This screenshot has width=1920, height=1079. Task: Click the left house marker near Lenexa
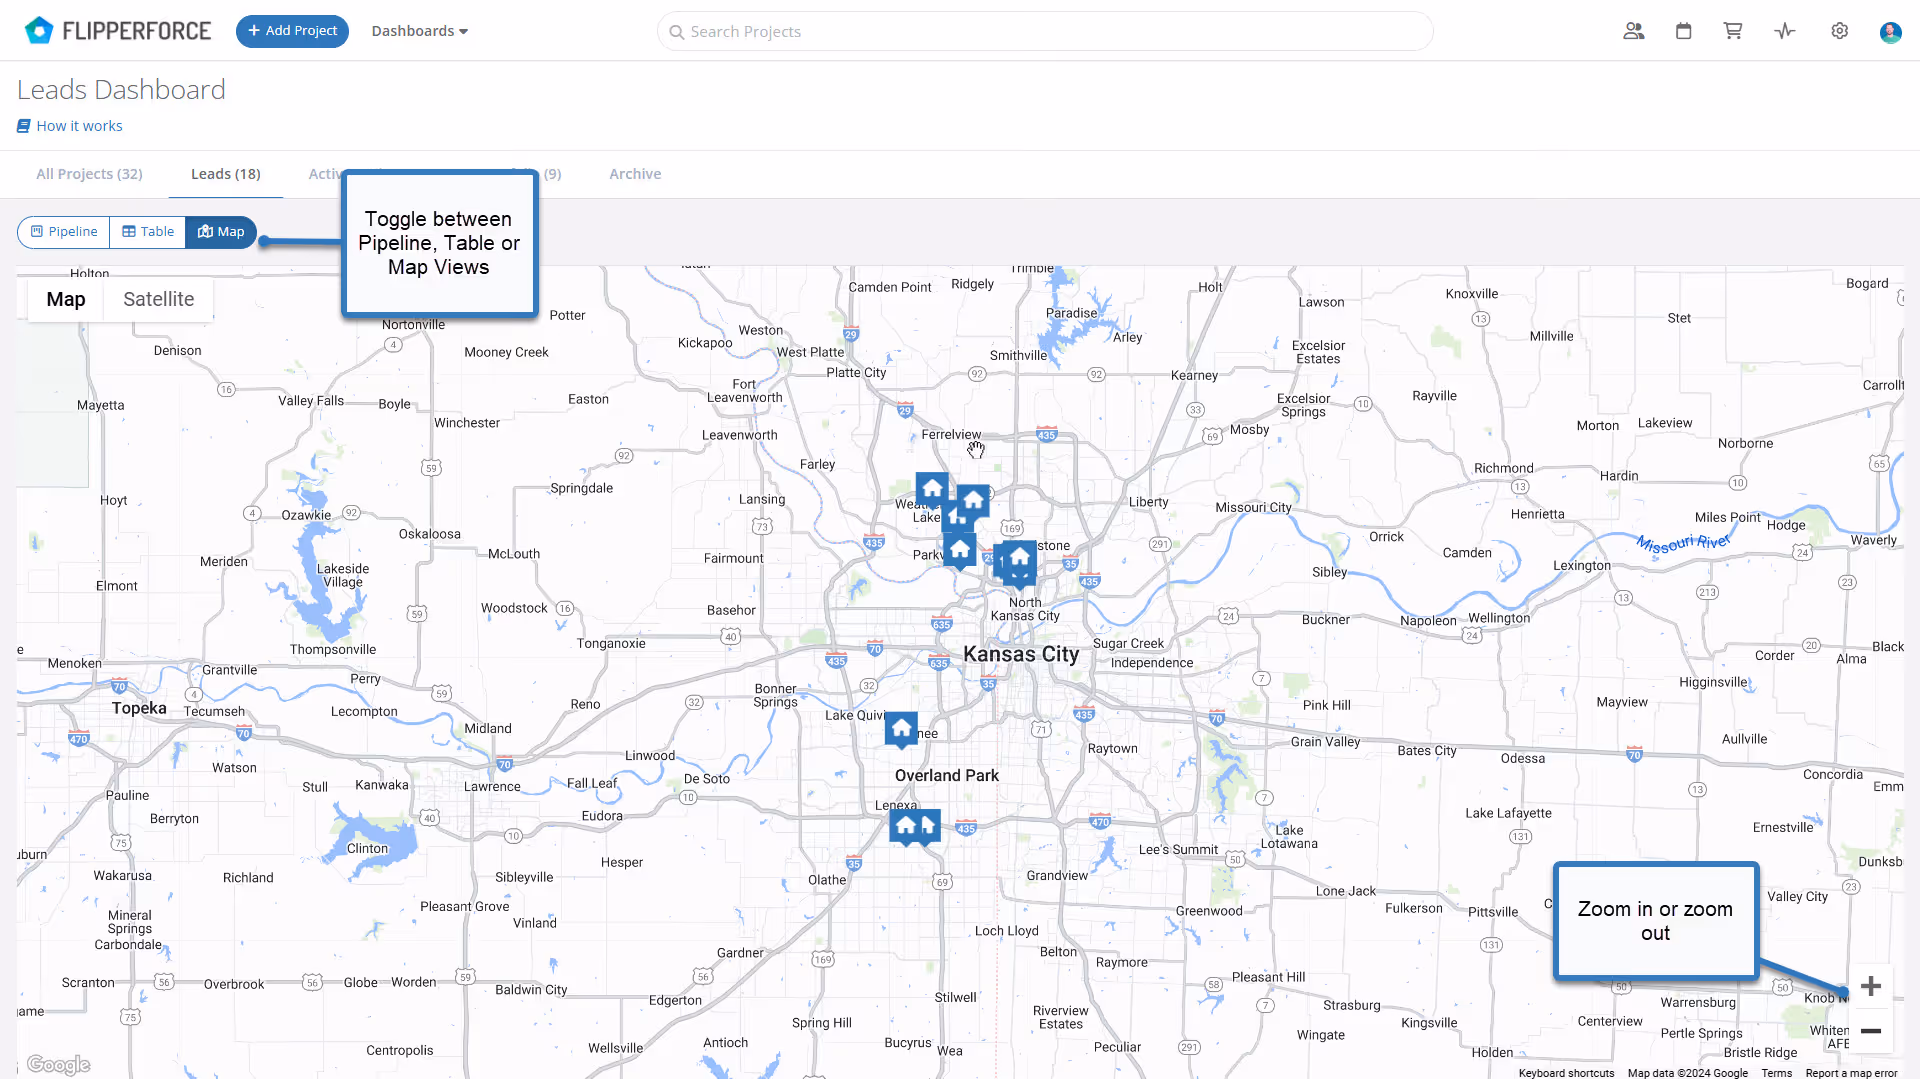pos(905,827)
